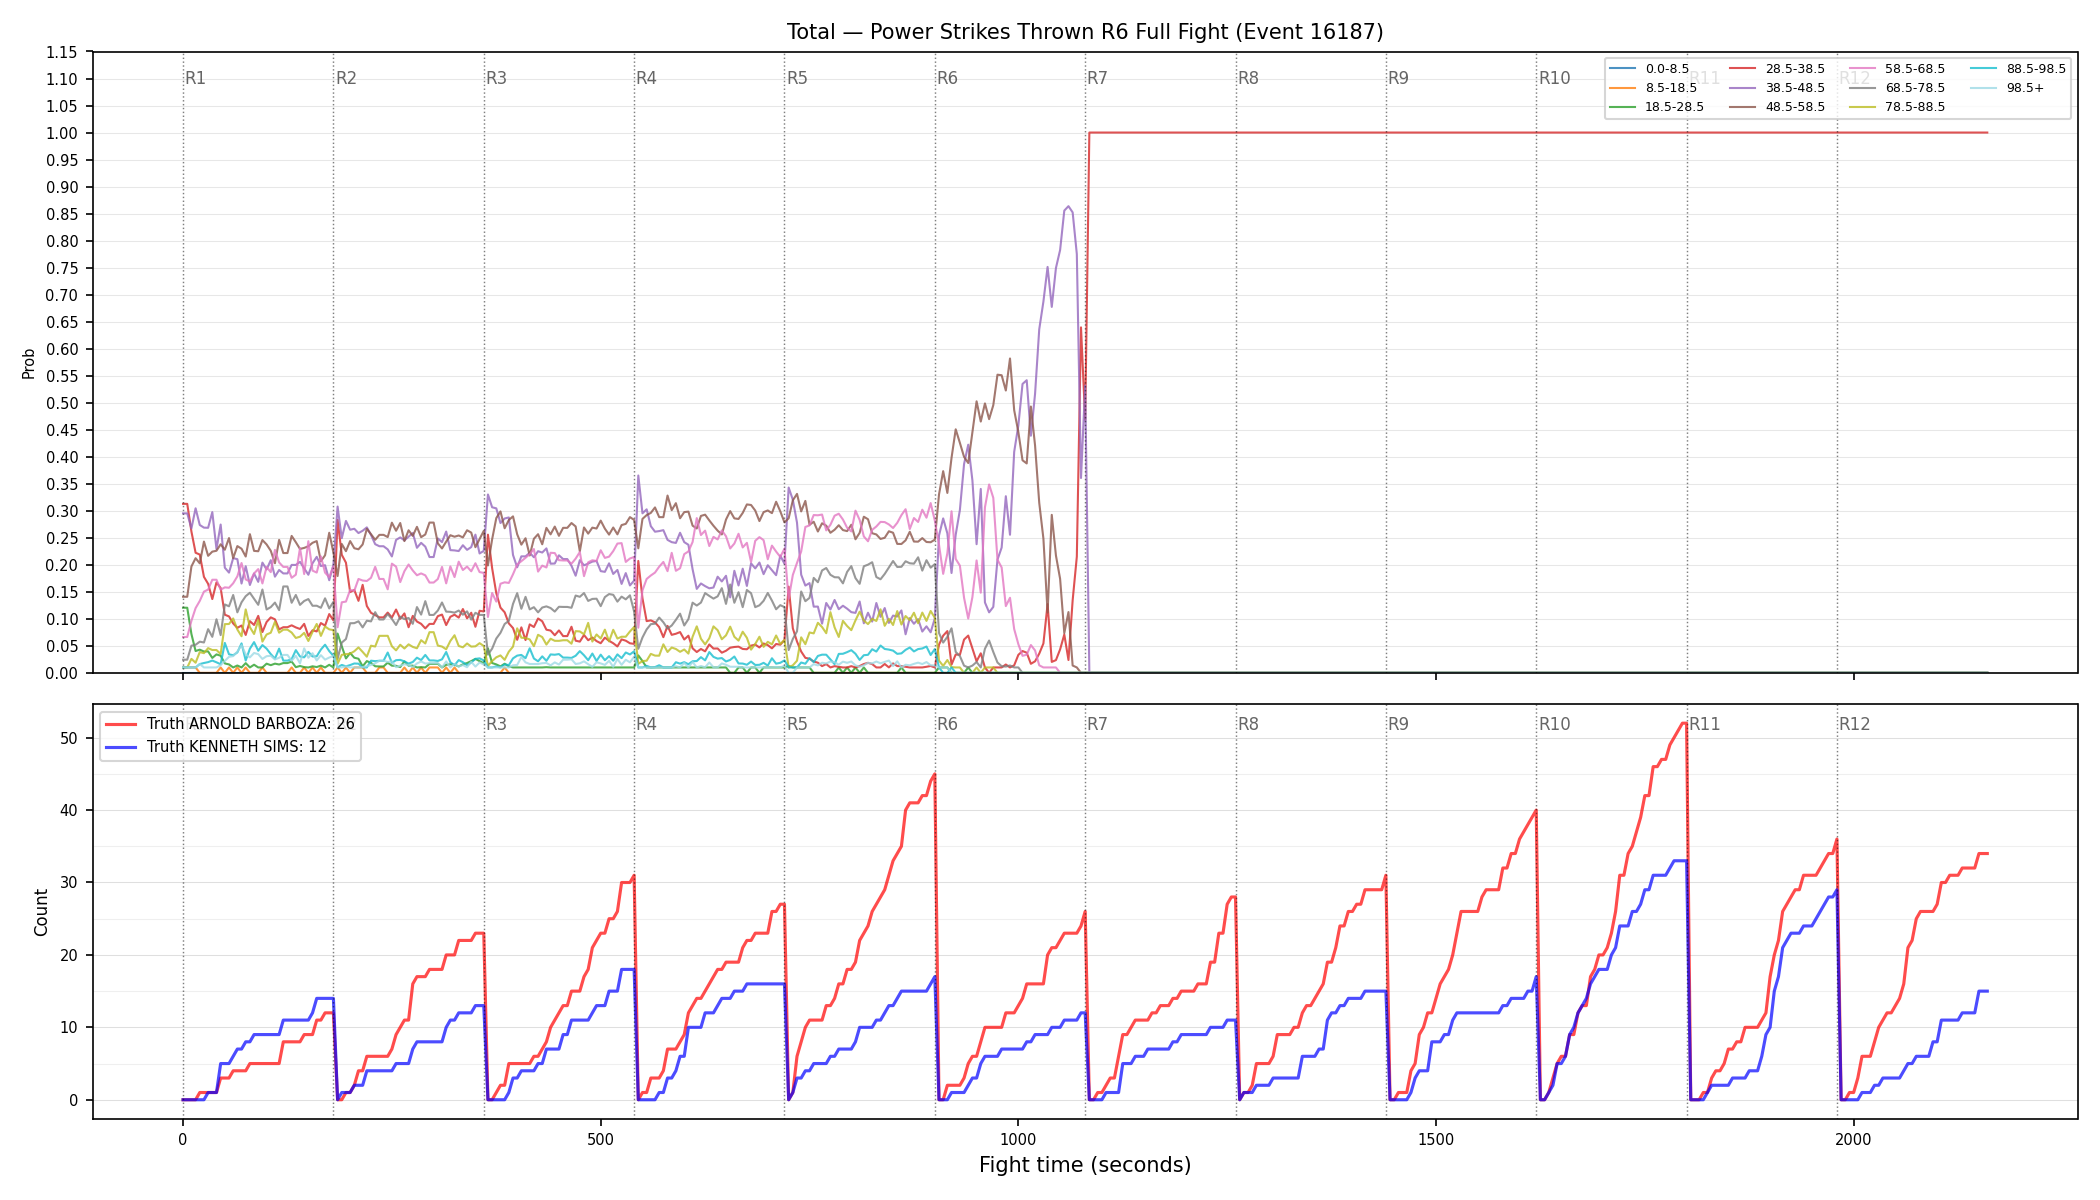Click the 0.30 tick on the Prob axis
Viewport: 2100px width, 1200px height.
62,511
